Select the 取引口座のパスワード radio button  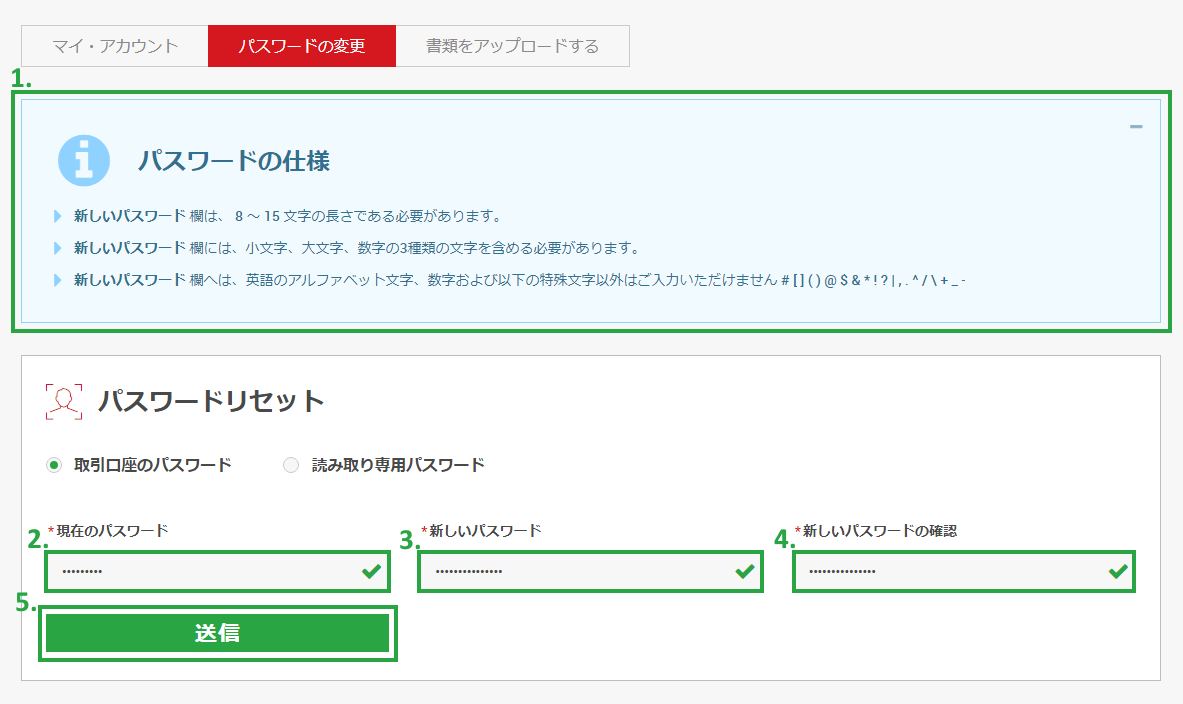(54, 465)
